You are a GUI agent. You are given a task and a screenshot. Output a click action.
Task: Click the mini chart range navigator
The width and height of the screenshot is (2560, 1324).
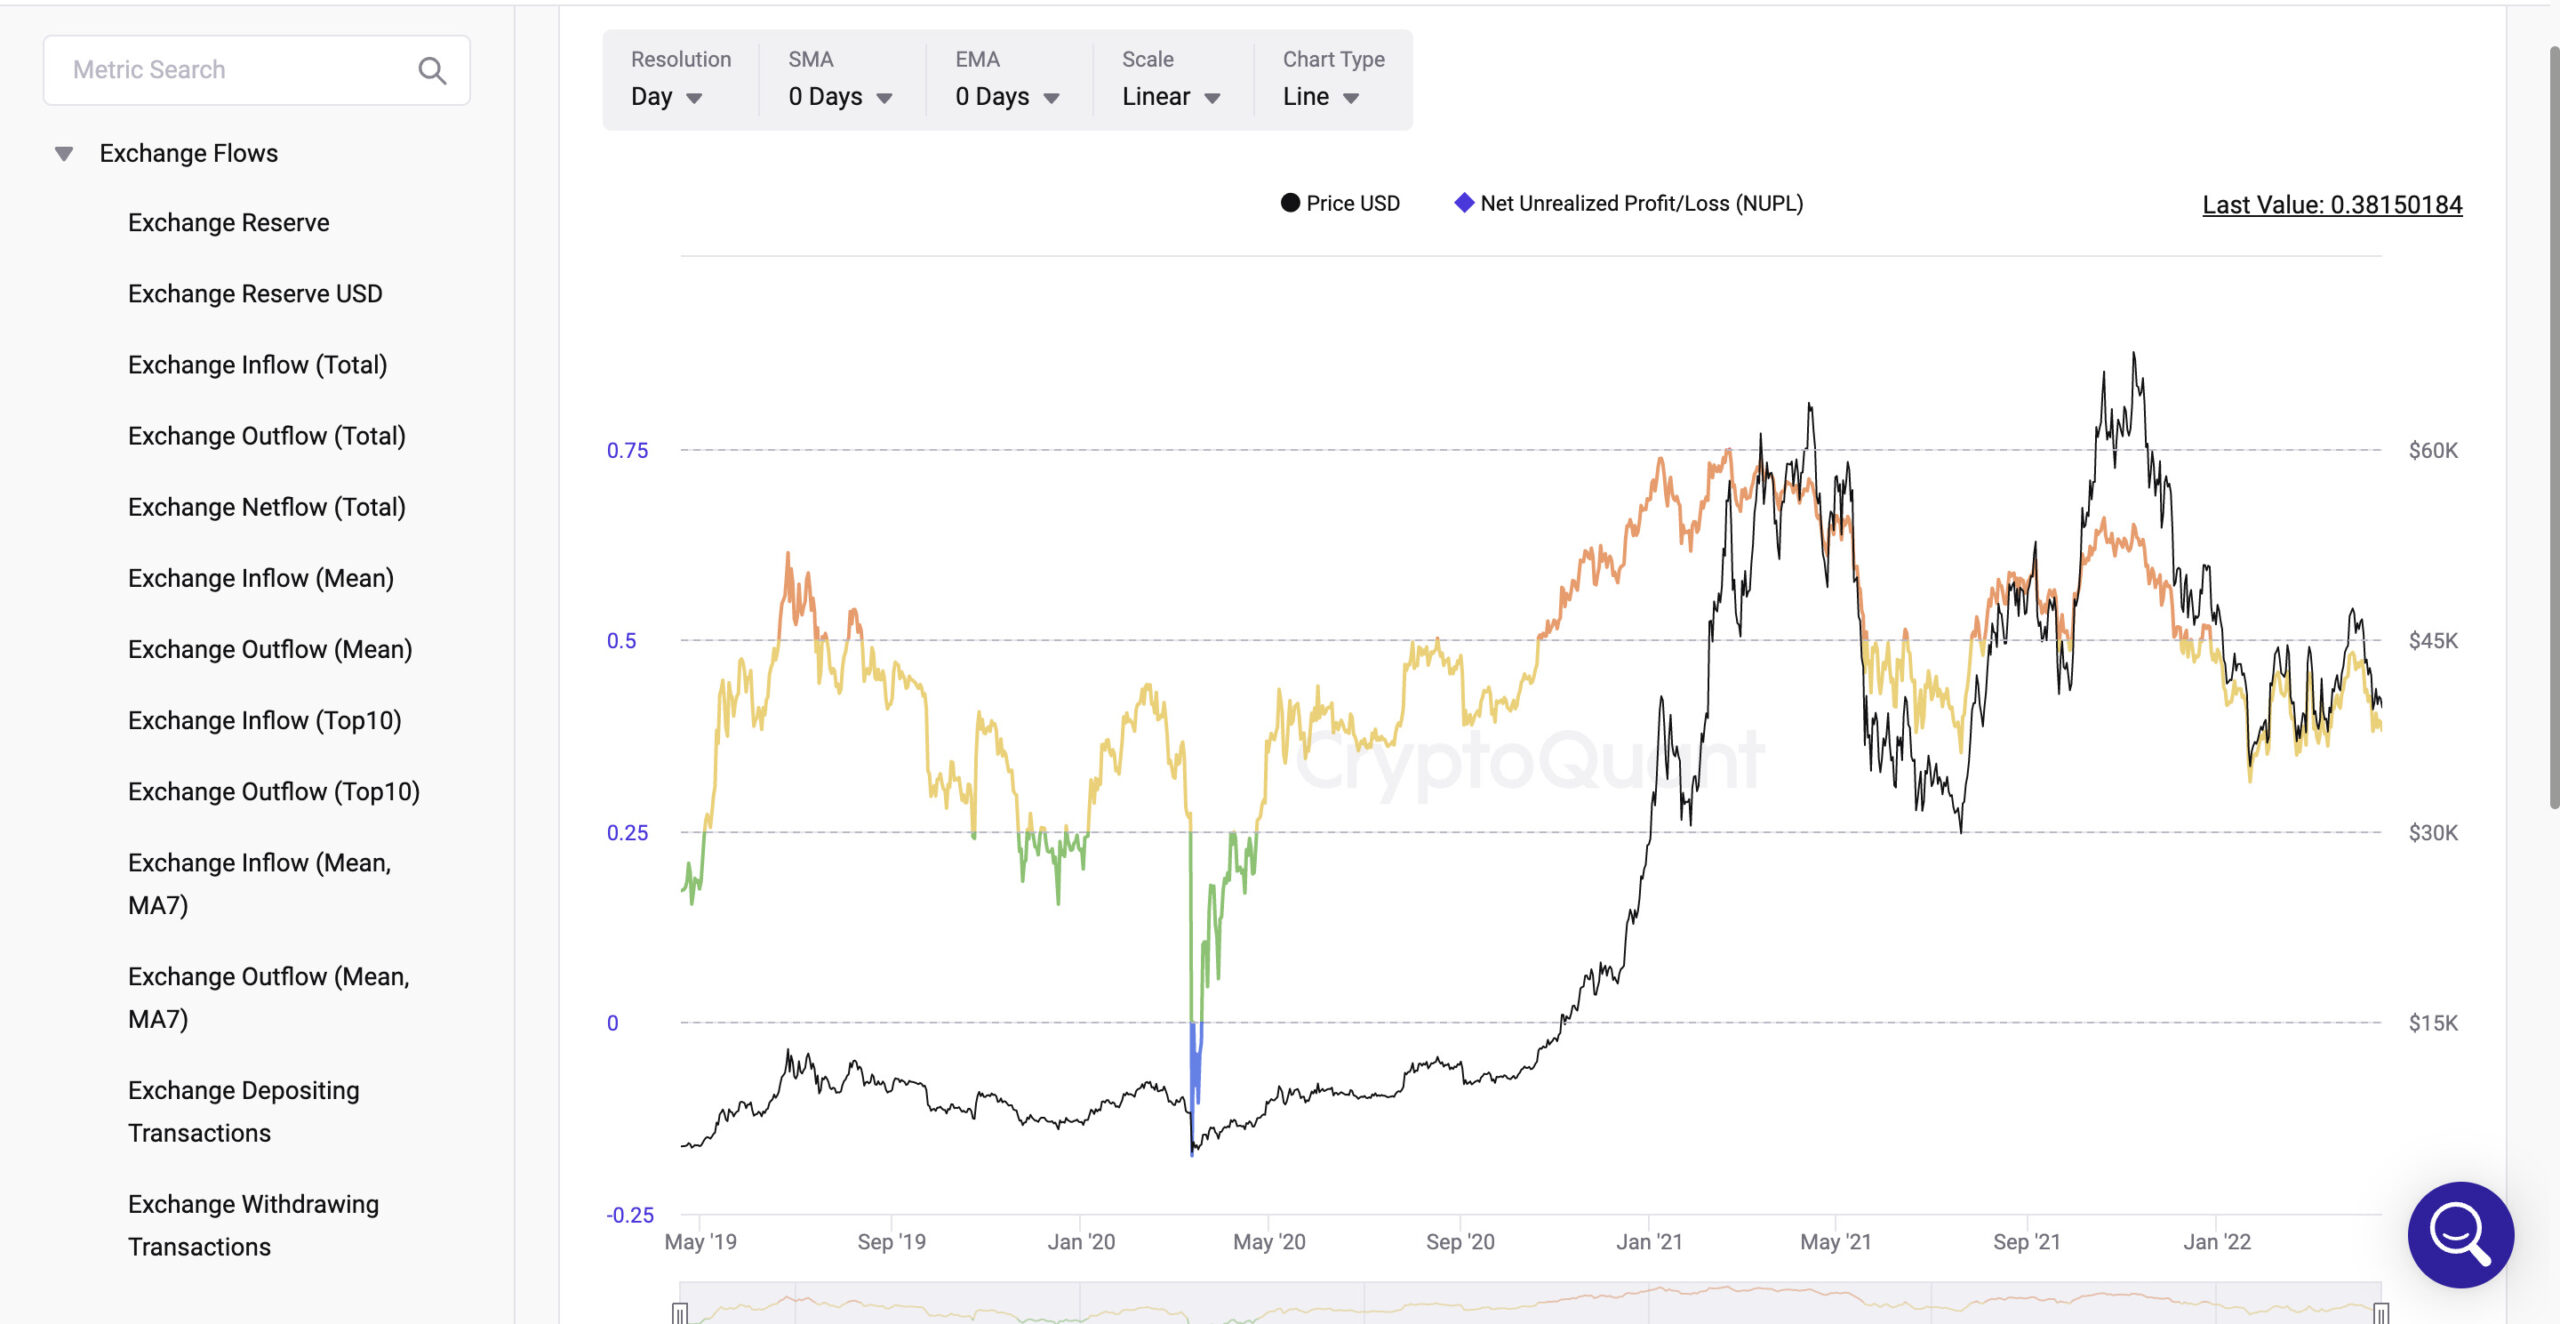click(x=1530, y=1303)
